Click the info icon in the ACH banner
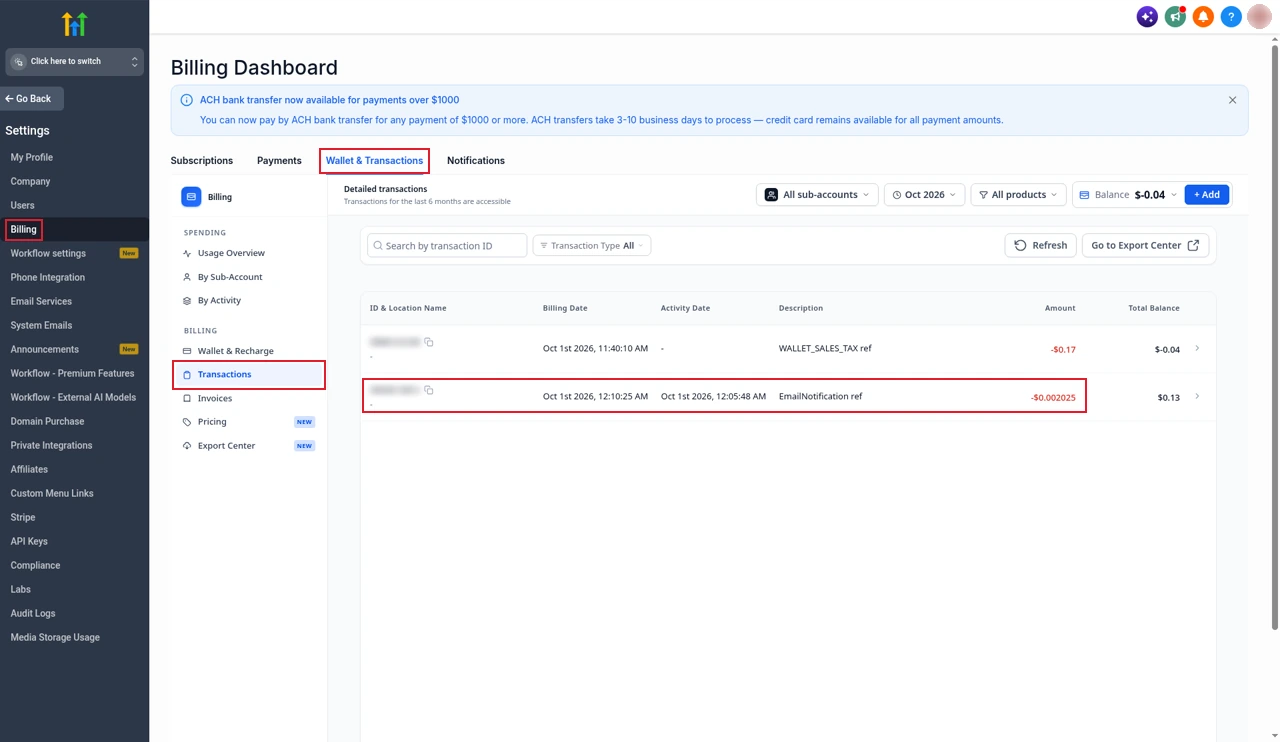Image resolution: width=1280 pixels, height=742 pixels. (186, 100)
